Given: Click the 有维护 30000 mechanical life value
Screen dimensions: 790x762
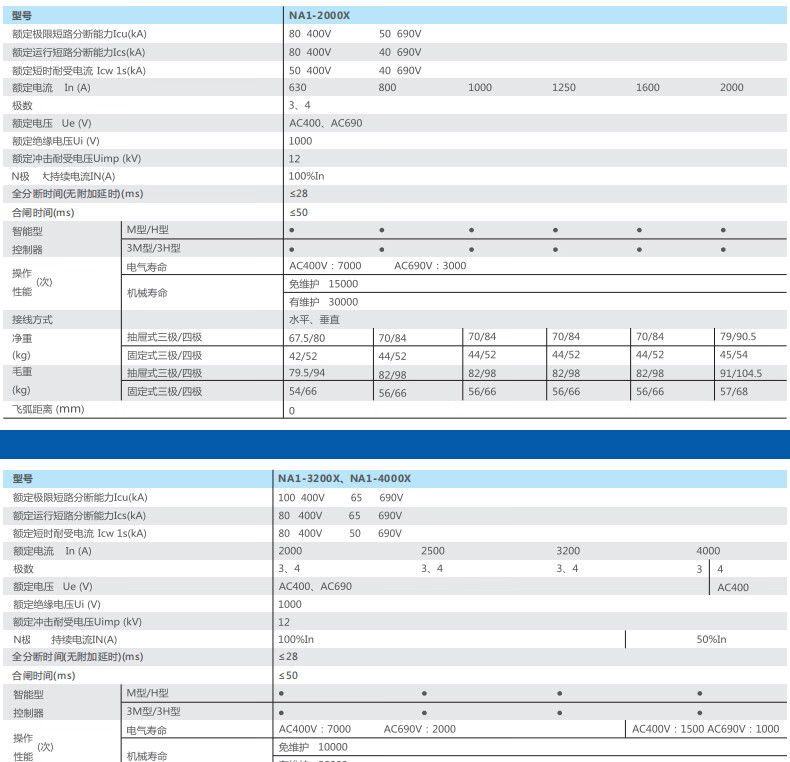Looking at the screenshot, I should [x=323, y=302].
